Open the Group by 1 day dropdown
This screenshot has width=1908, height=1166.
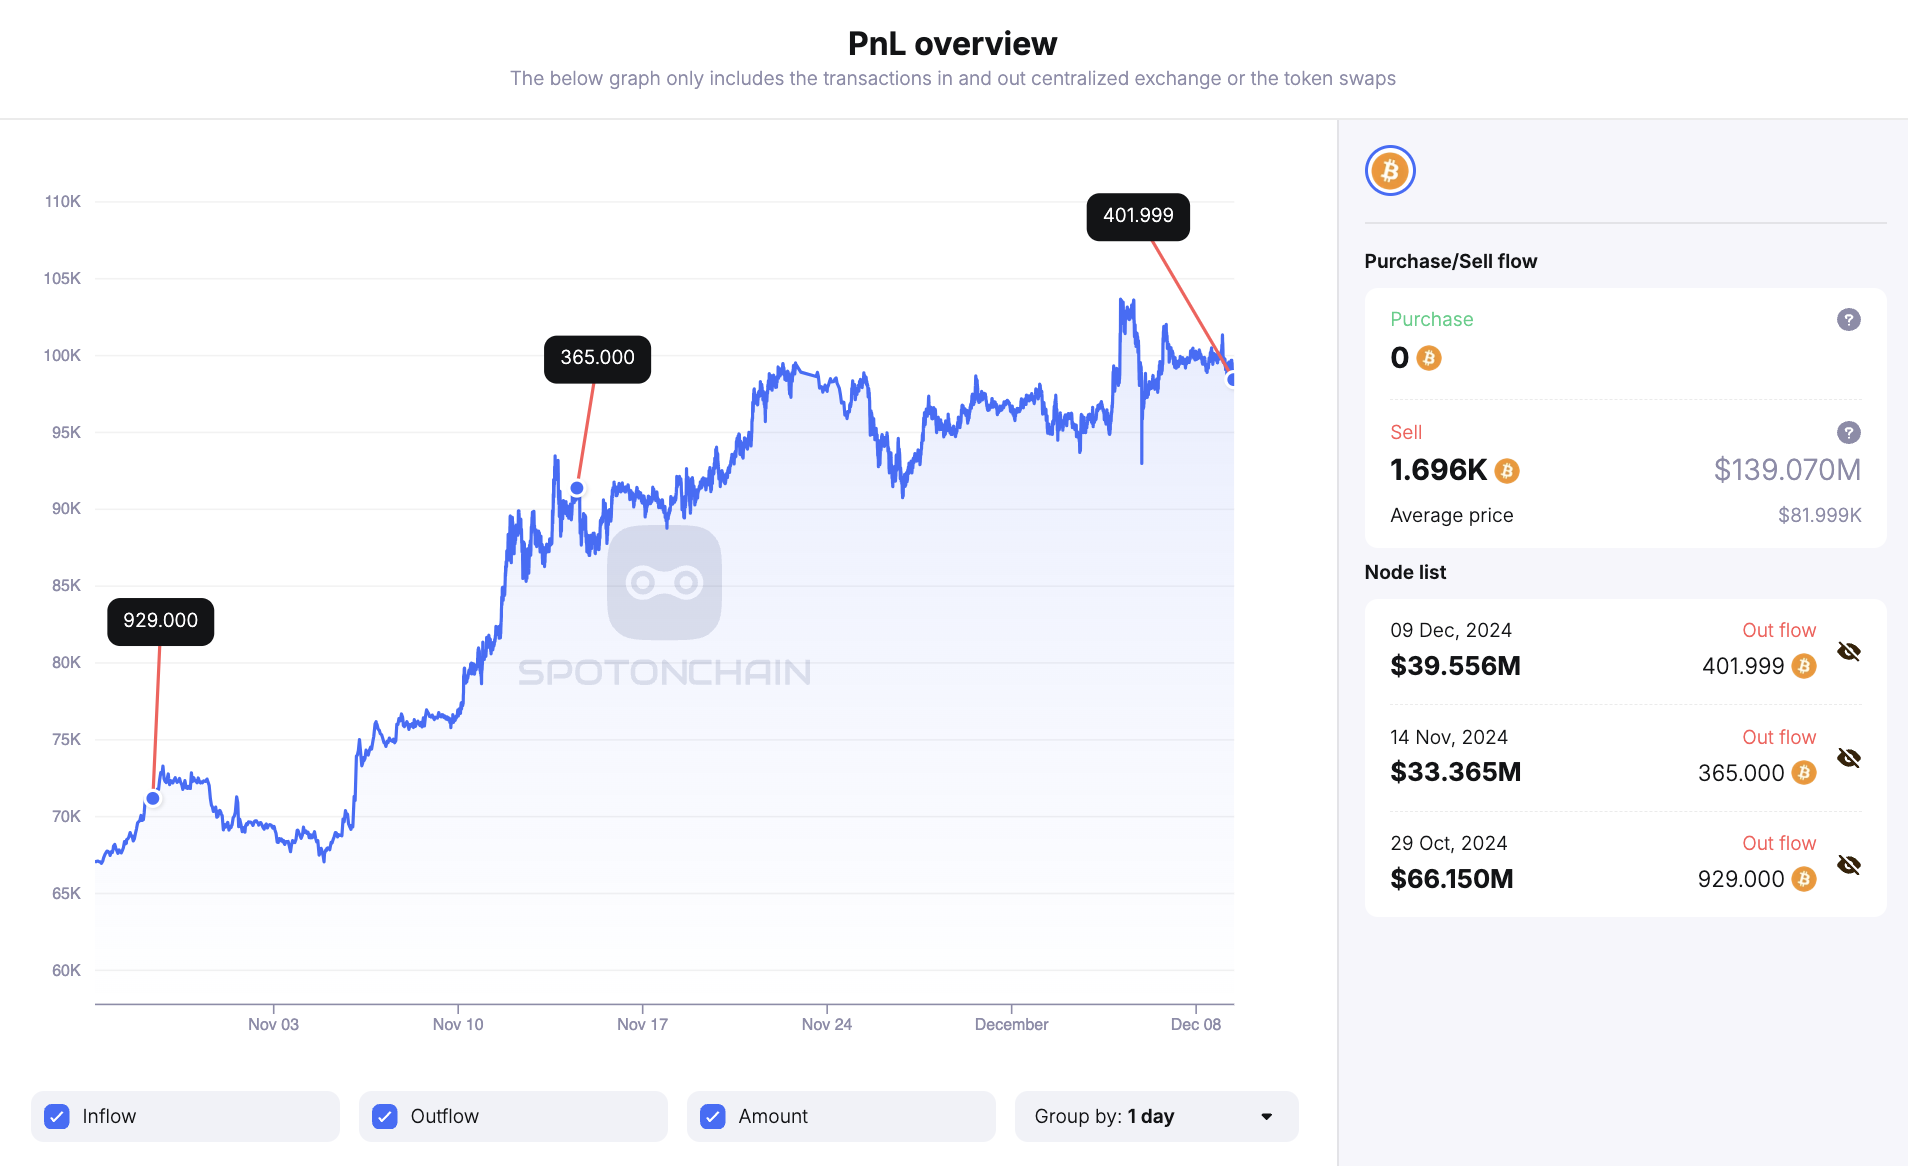tap(1155, 1116)
